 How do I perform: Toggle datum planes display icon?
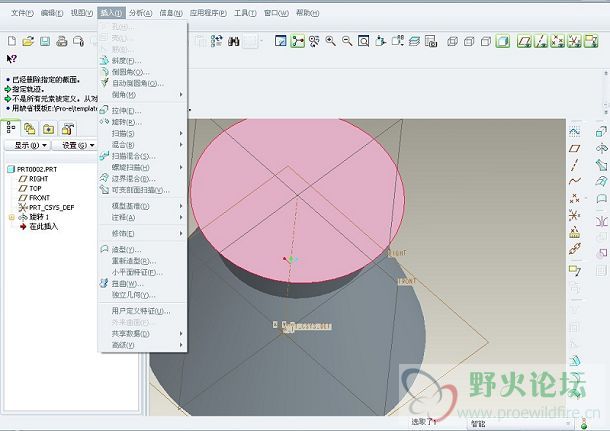[524, 41]
